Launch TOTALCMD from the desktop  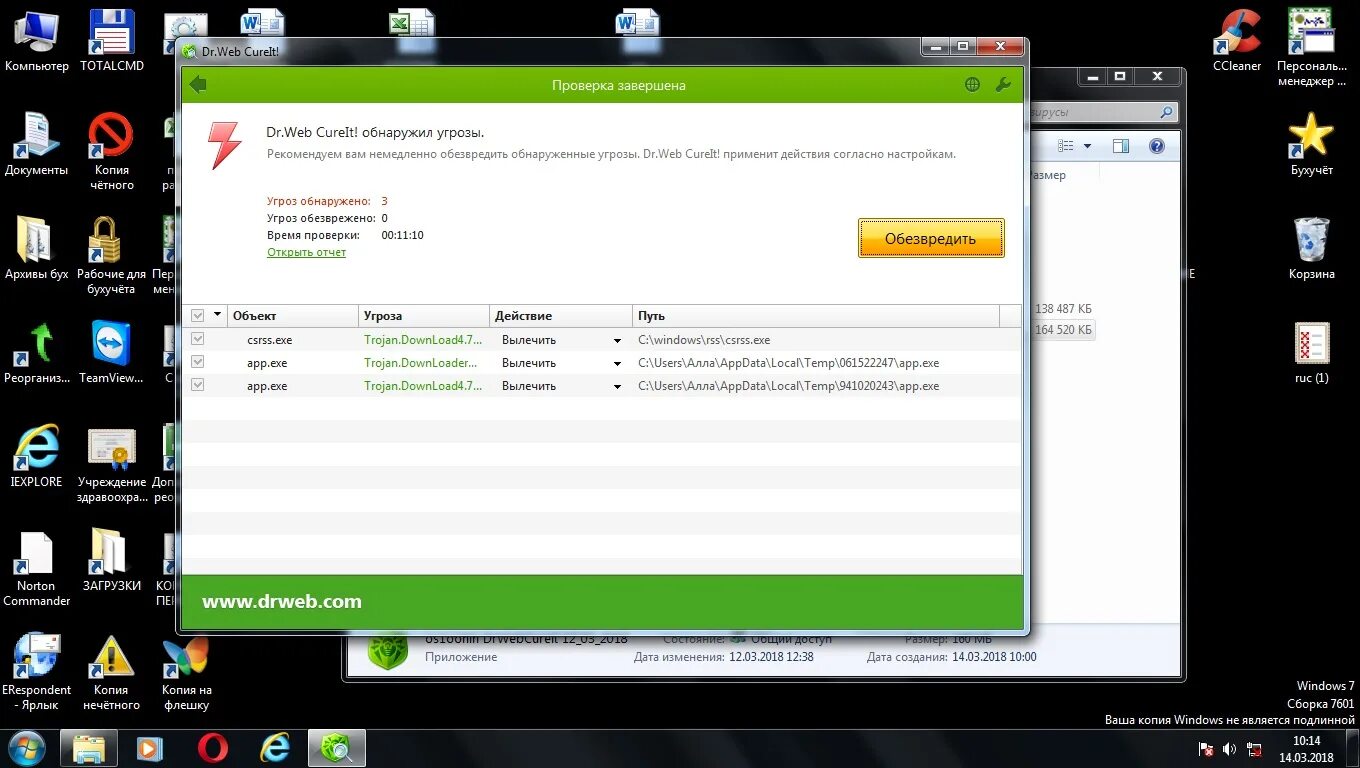pyautogui.click(x=112, y=41)
